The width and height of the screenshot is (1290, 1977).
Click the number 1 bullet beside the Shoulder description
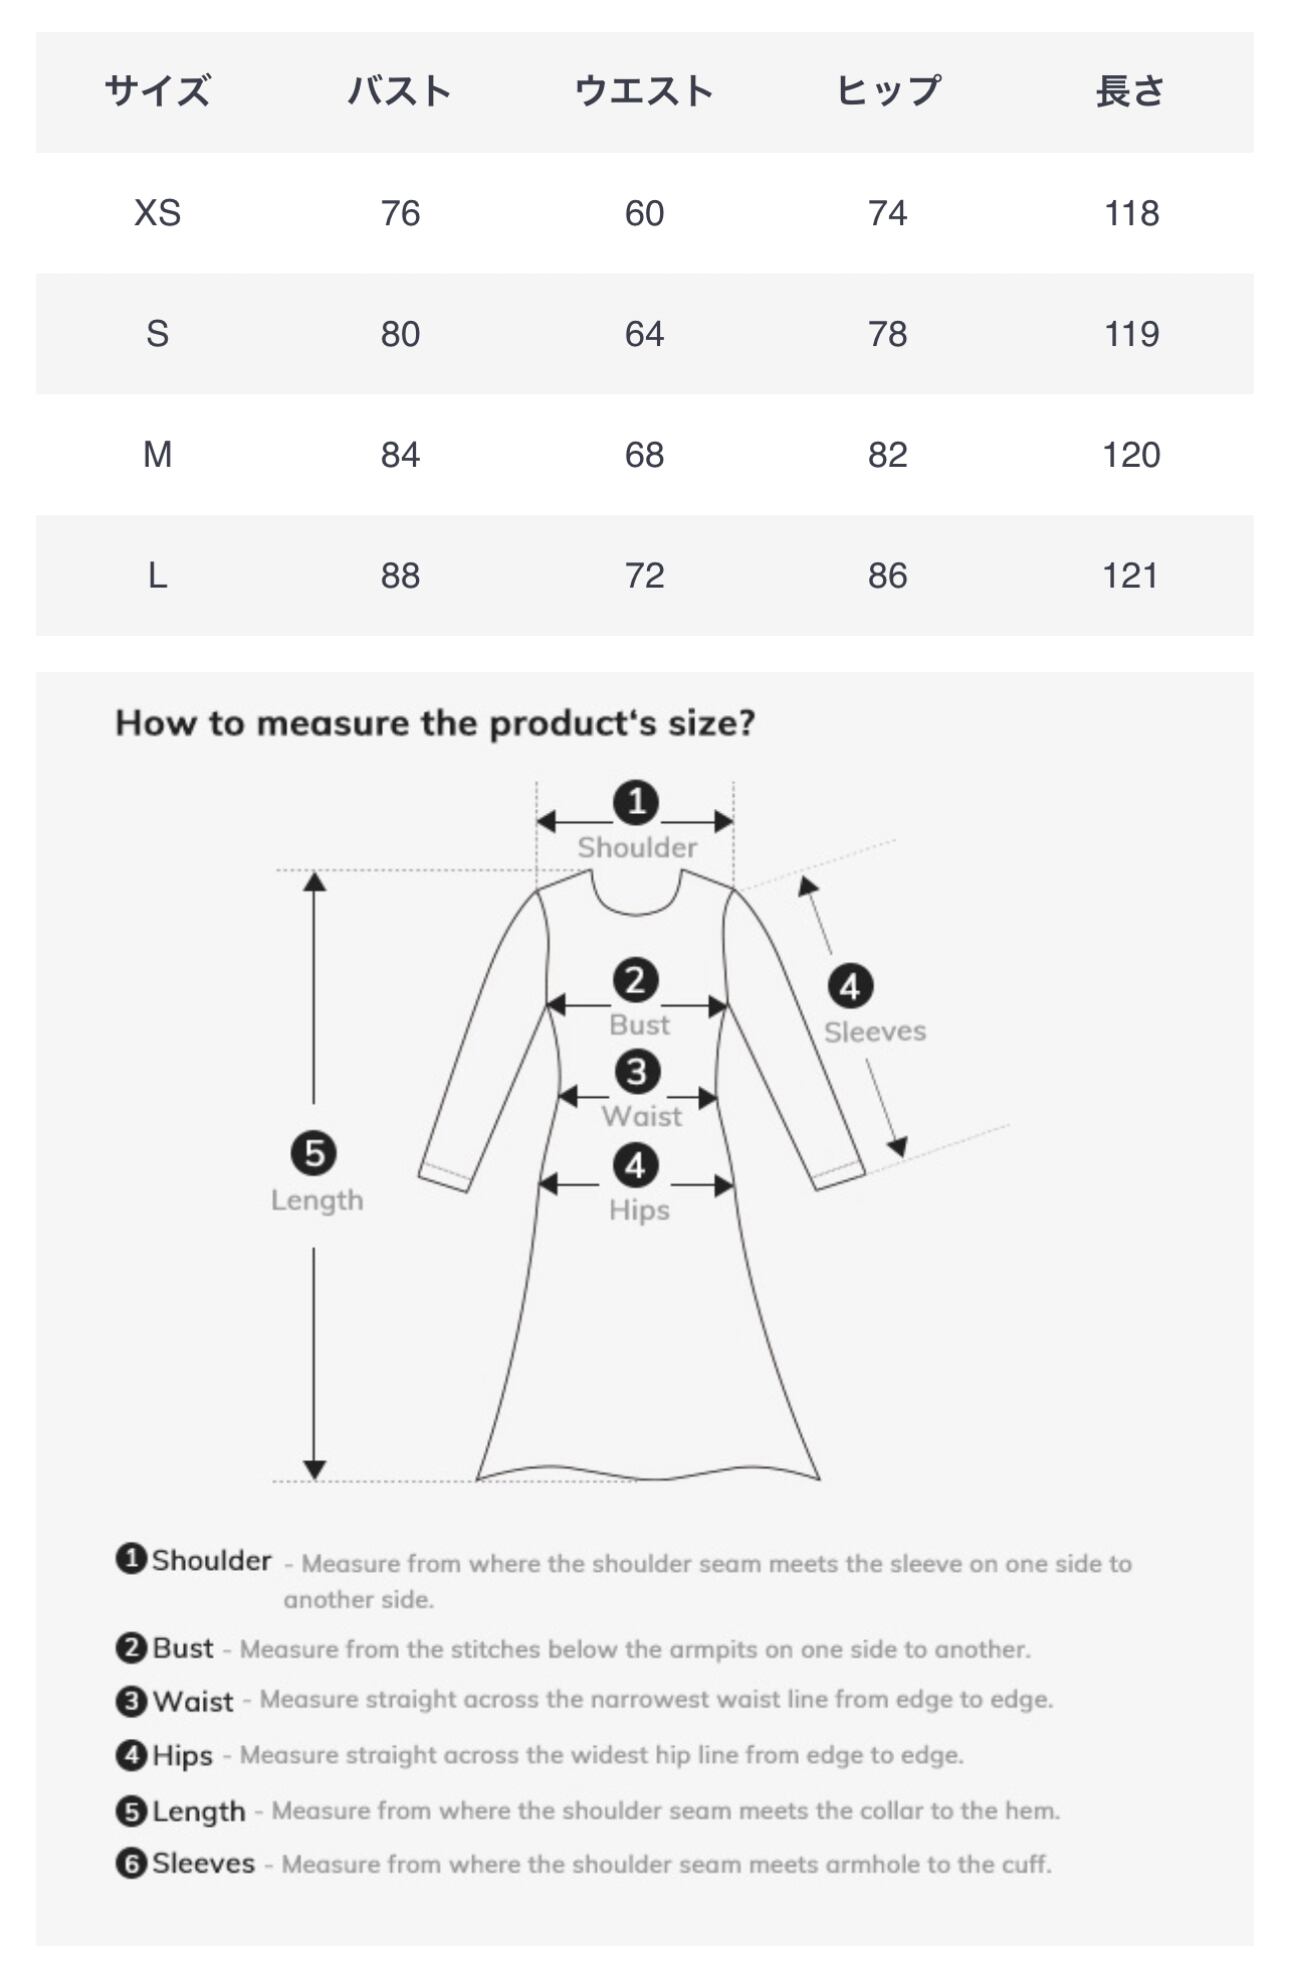(x=131, y=1558)
